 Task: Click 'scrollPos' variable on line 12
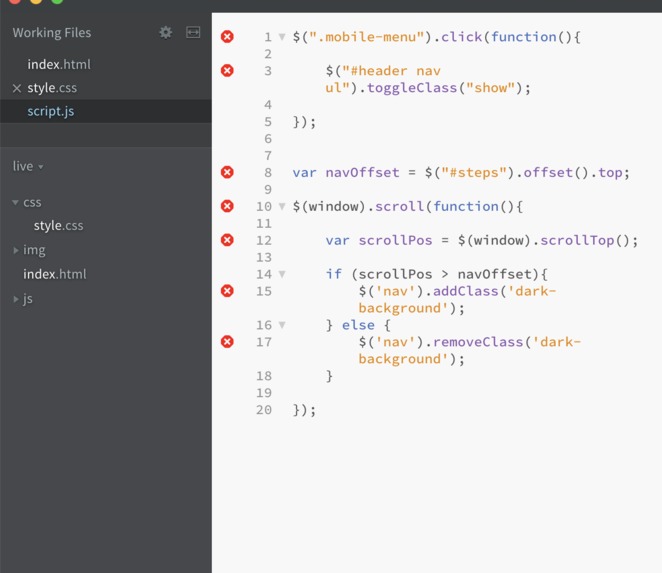click(x=395, y=240)
